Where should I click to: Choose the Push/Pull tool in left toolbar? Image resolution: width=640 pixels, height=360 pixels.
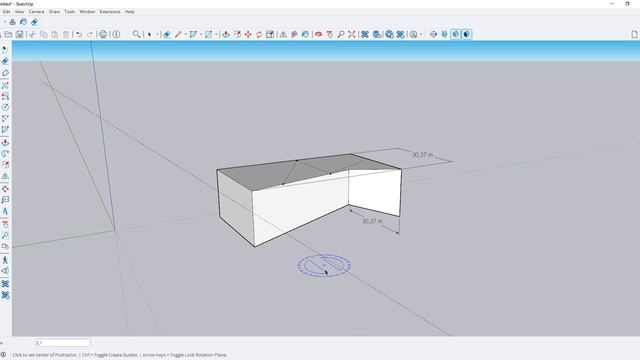[x=5, y=142]
